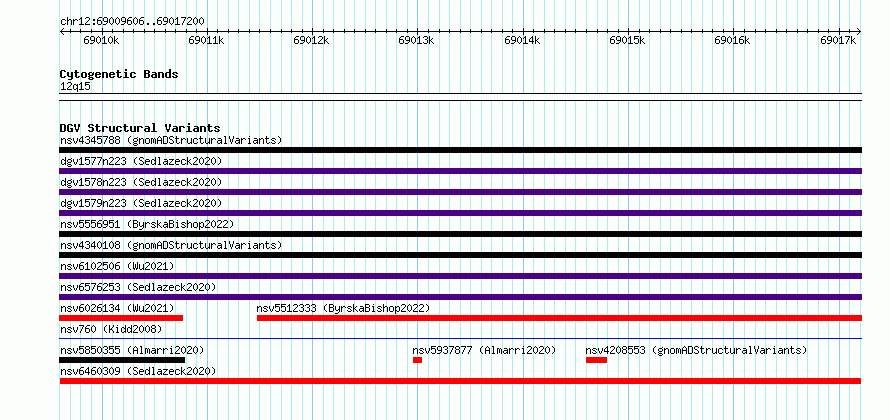The width and height of the screenshot is (890, 420).
Task: Select the purple bar under nsv6102506
Action: [x=461, y=276]
